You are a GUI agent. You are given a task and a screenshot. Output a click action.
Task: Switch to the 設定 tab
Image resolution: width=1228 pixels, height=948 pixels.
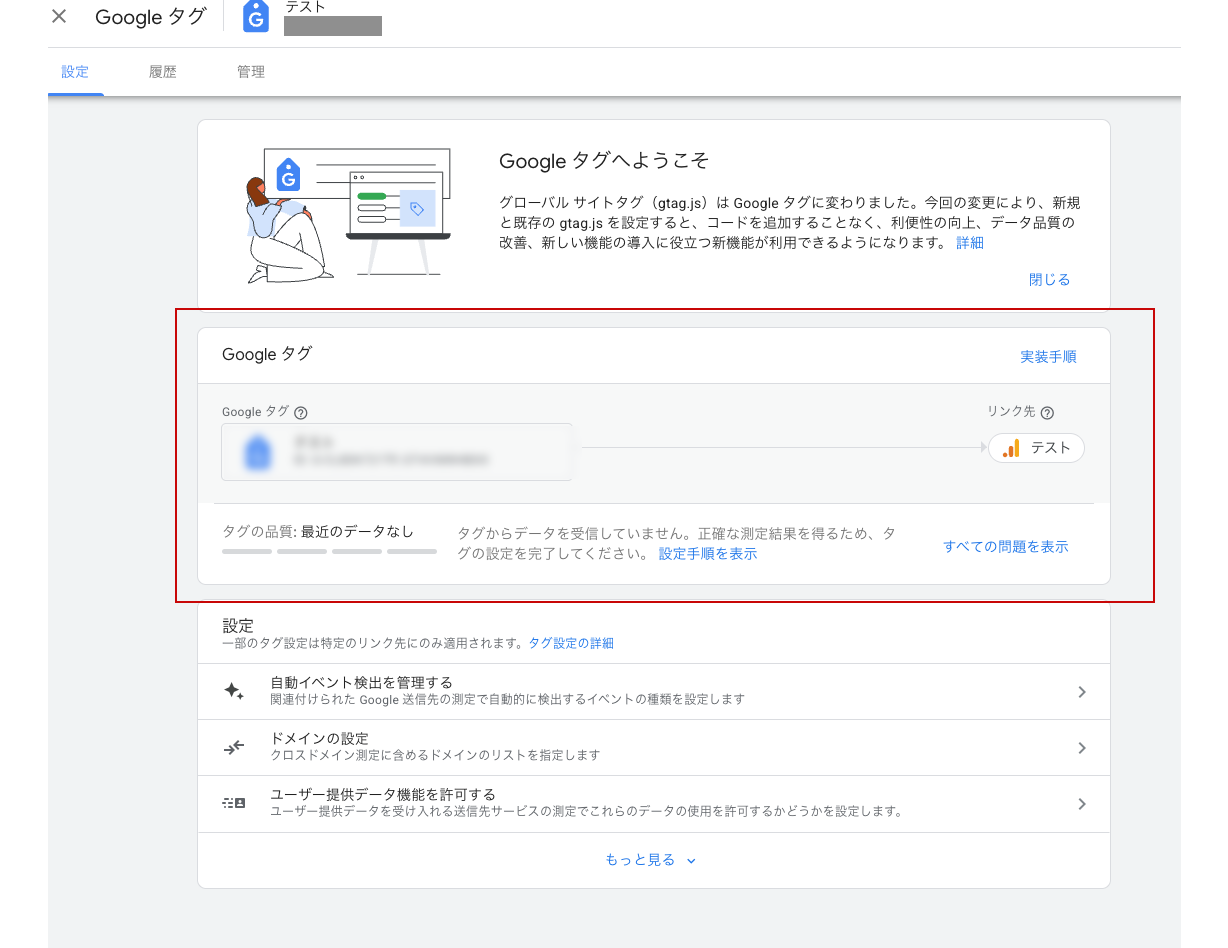[75, 72]
